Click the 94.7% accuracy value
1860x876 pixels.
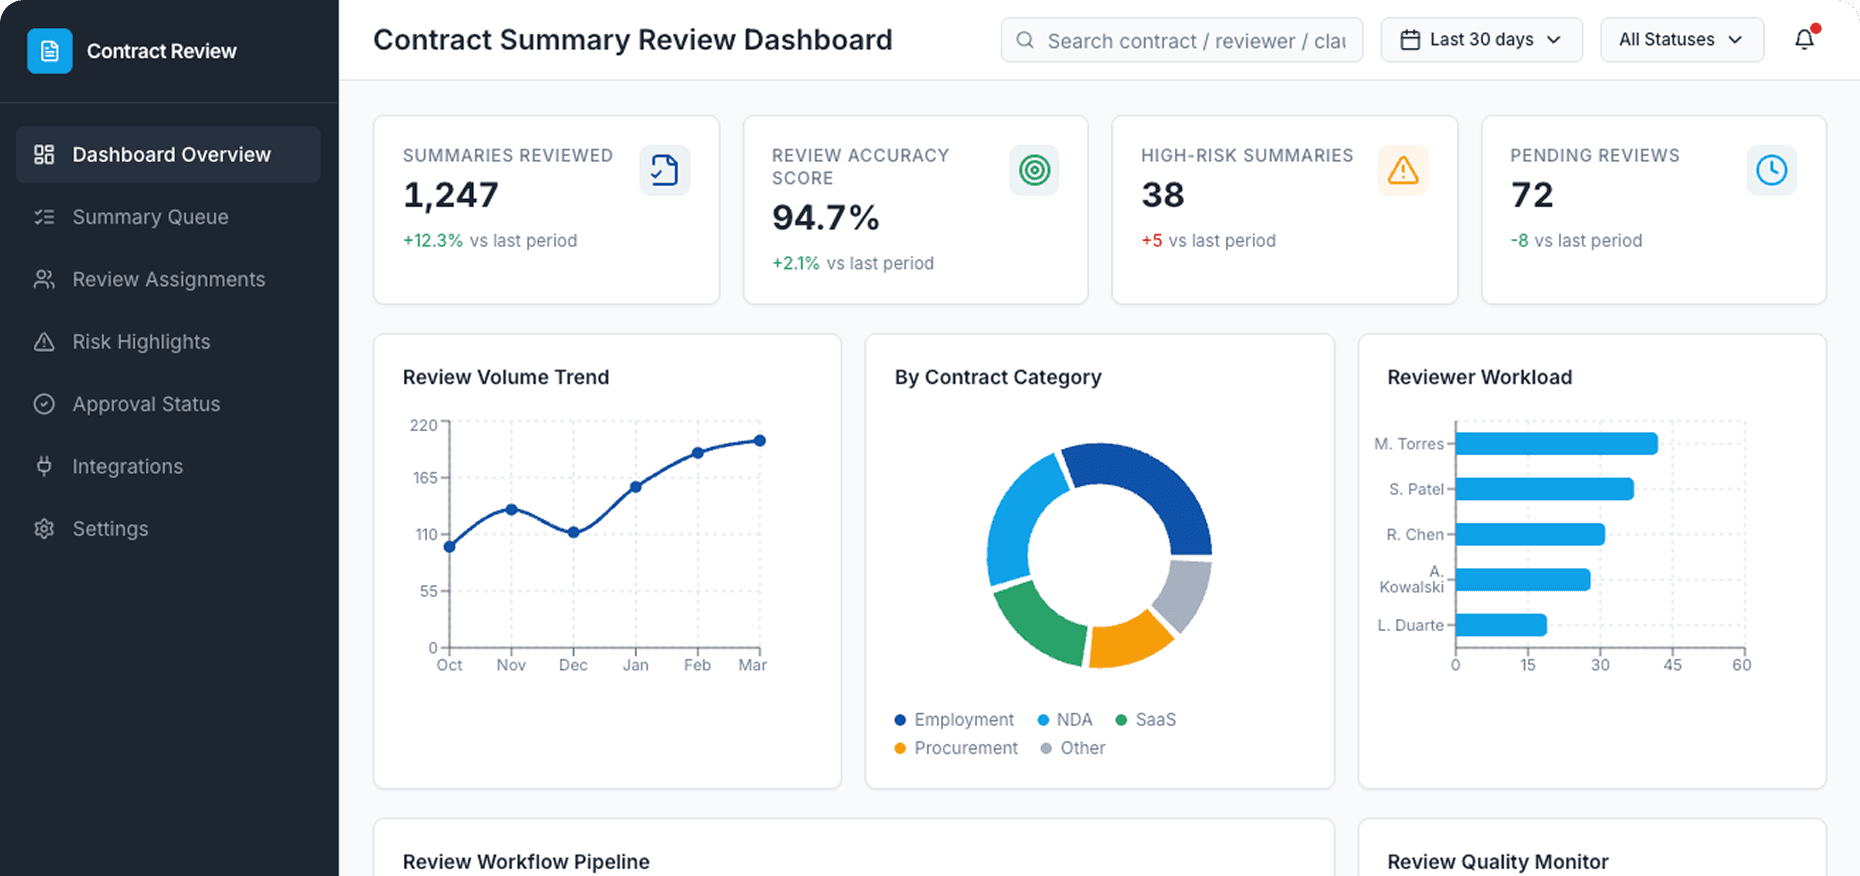[x=825, y=217]
